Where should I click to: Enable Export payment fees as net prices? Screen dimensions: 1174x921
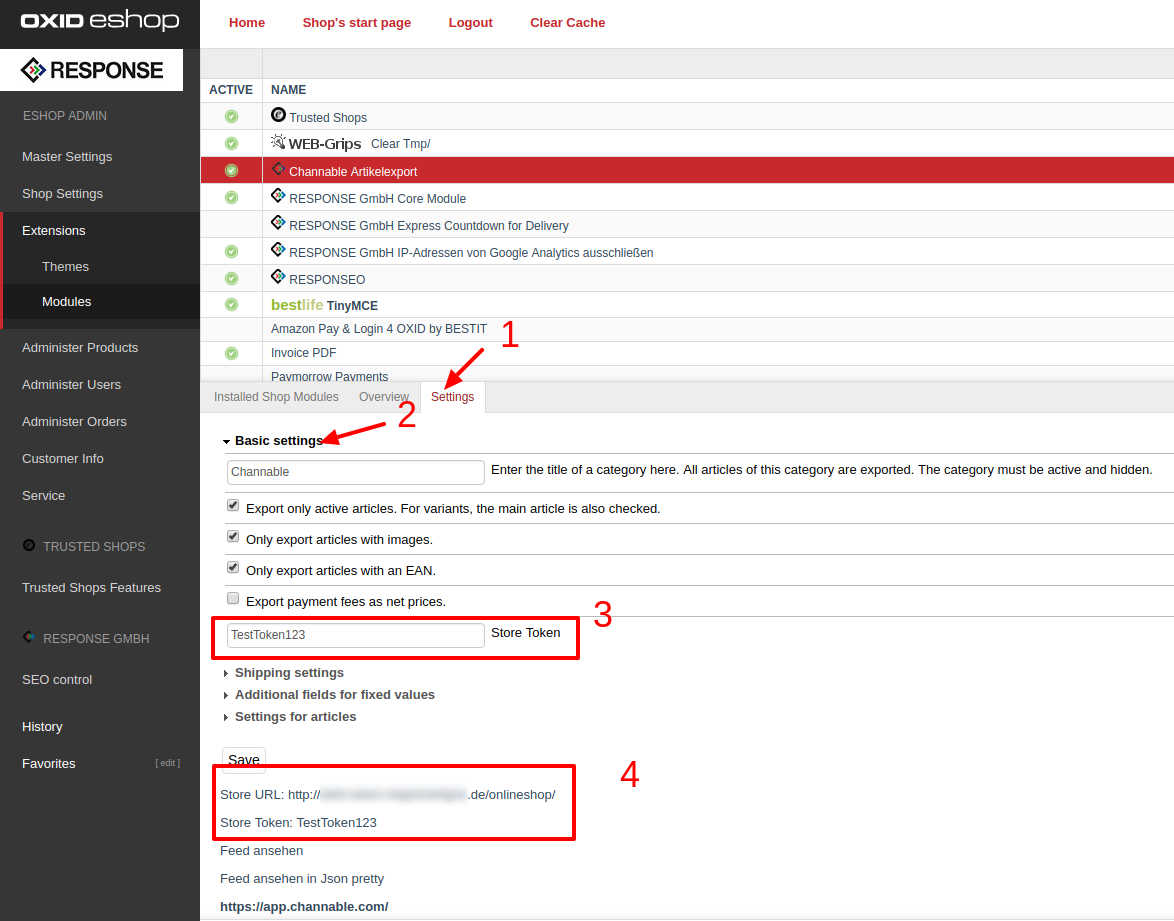click(x=233, y=598)
